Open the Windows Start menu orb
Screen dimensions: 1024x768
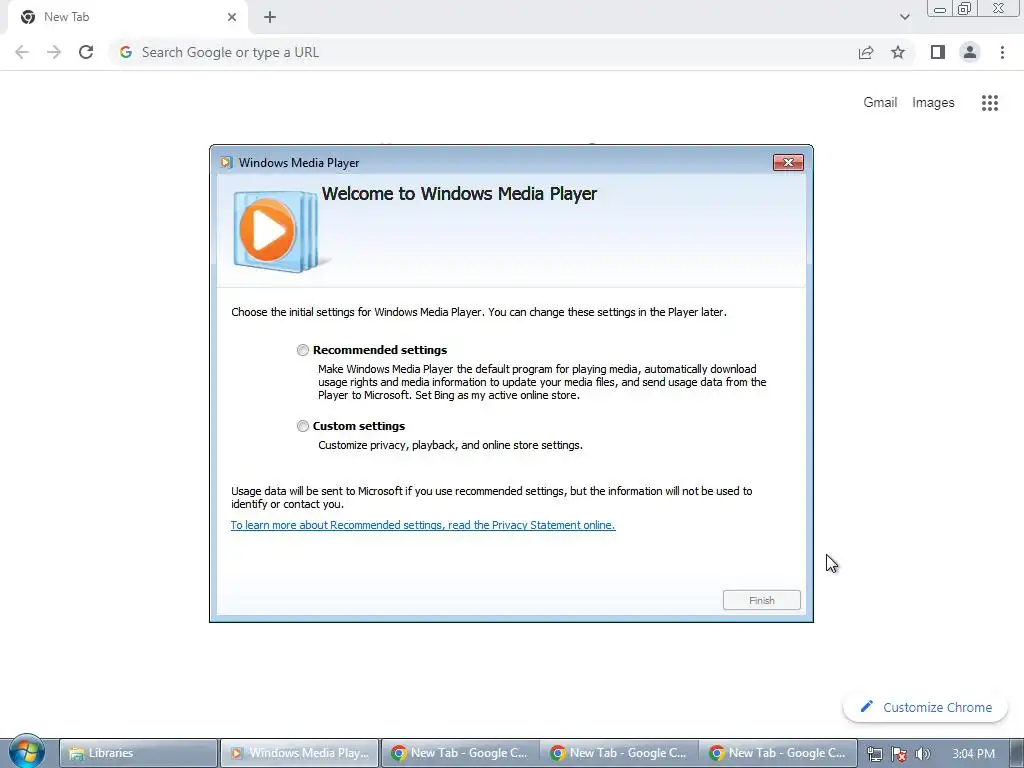[x=26, y=751]
